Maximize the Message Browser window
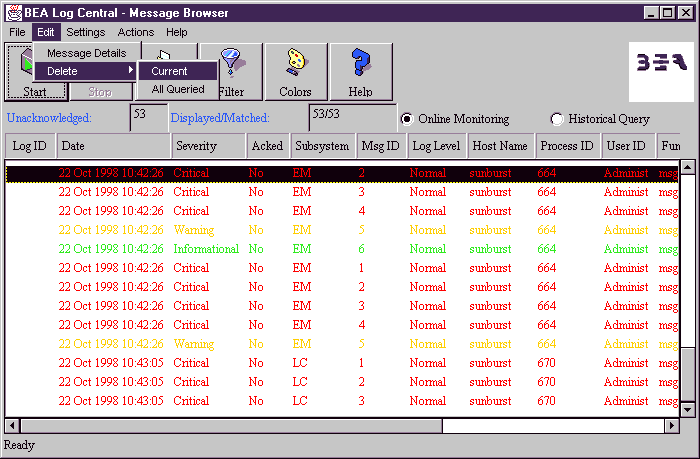The image size is (700, 459). [668, 13]
